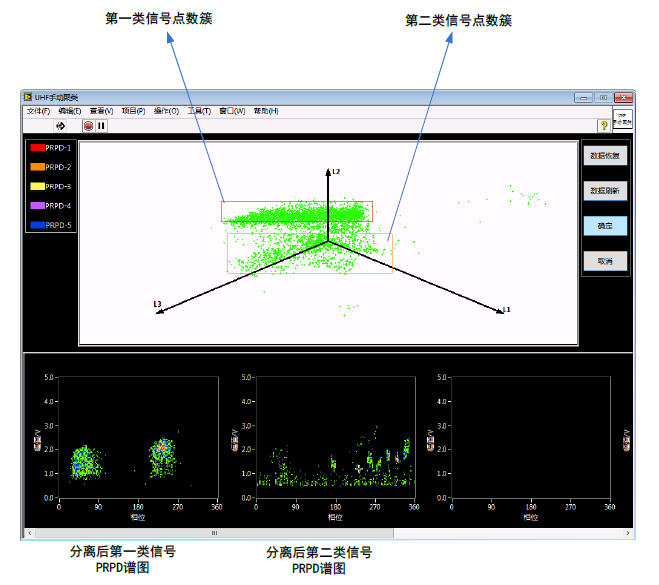659x585 pixels.
Task: Click the 数据刷新 button
Action: pos(605,190)
